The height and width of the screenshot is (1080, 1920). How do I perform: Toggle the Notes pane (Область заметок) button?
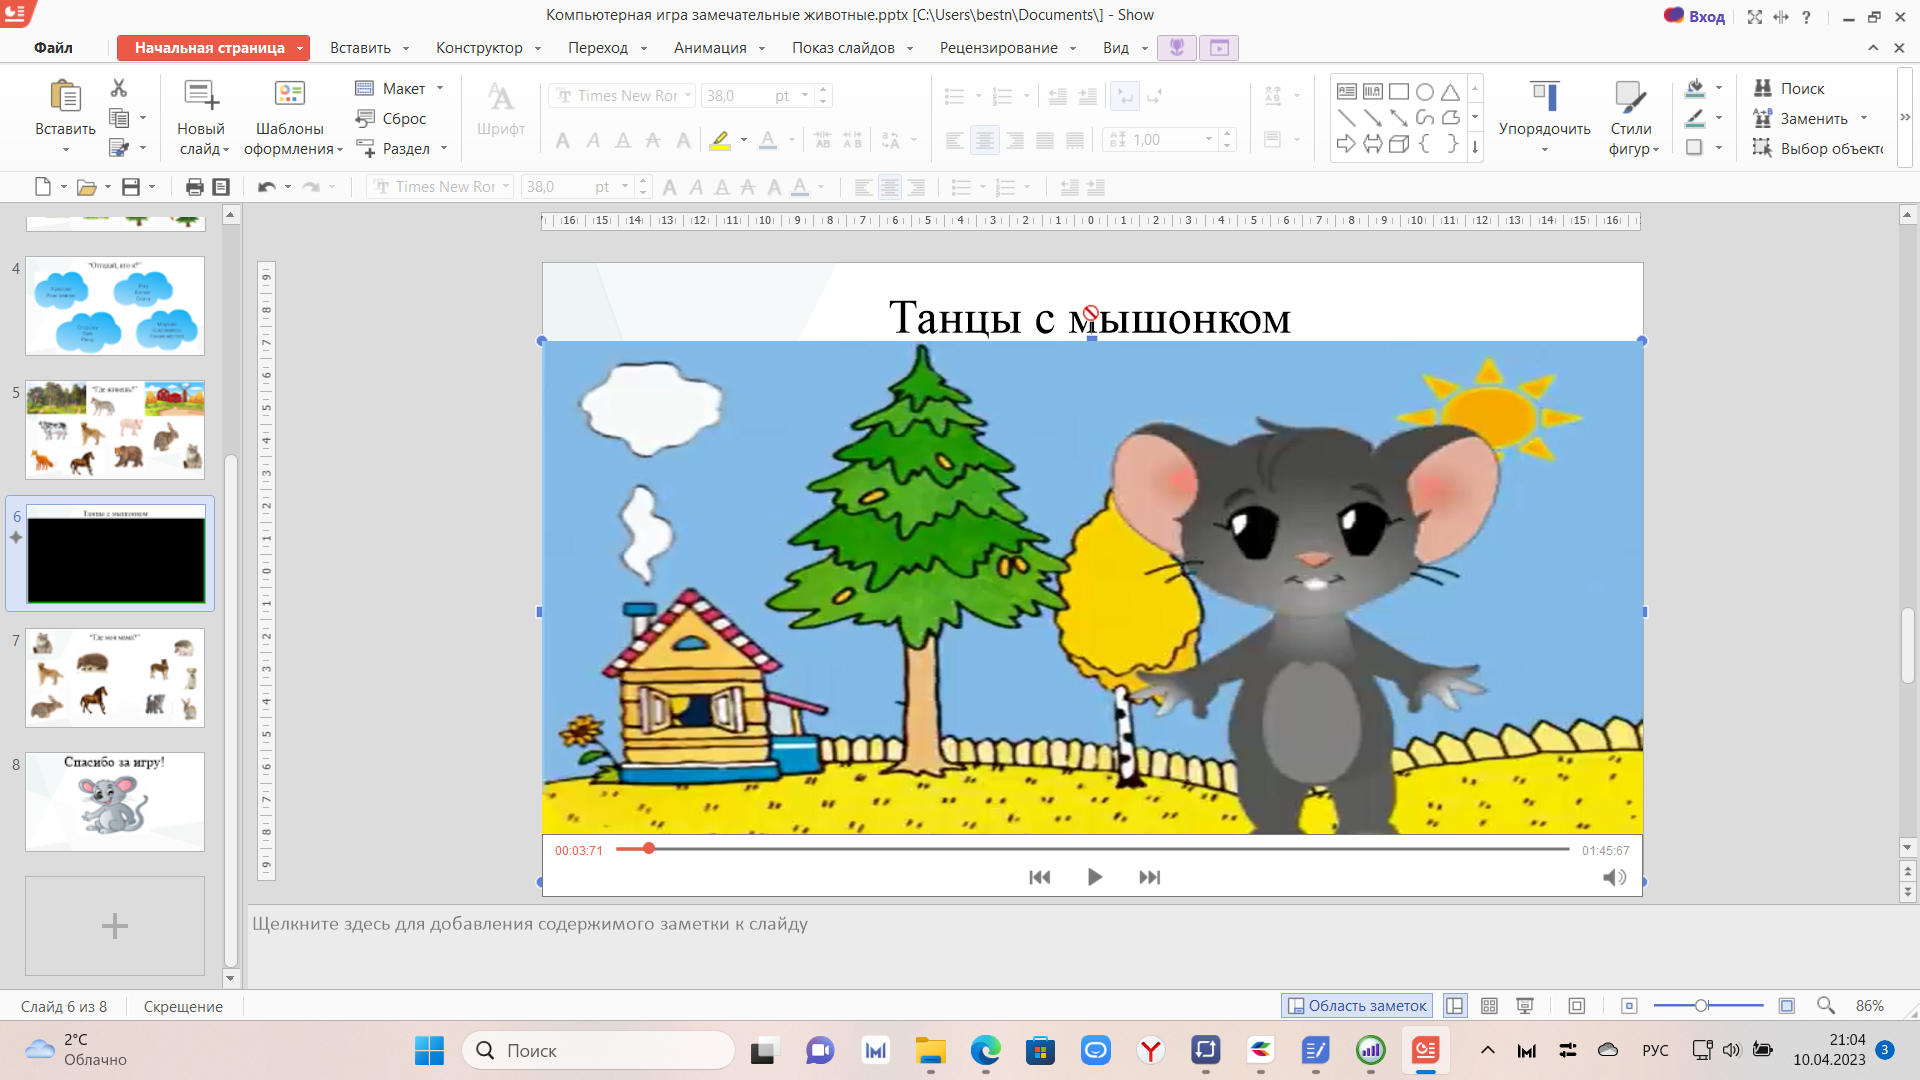(x=1357, y=1006)
